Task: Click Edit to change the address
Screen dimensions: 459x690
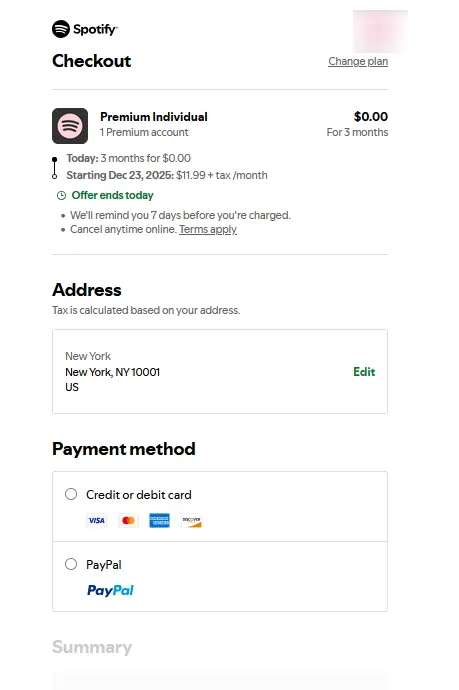Action: tap(364, 372)
